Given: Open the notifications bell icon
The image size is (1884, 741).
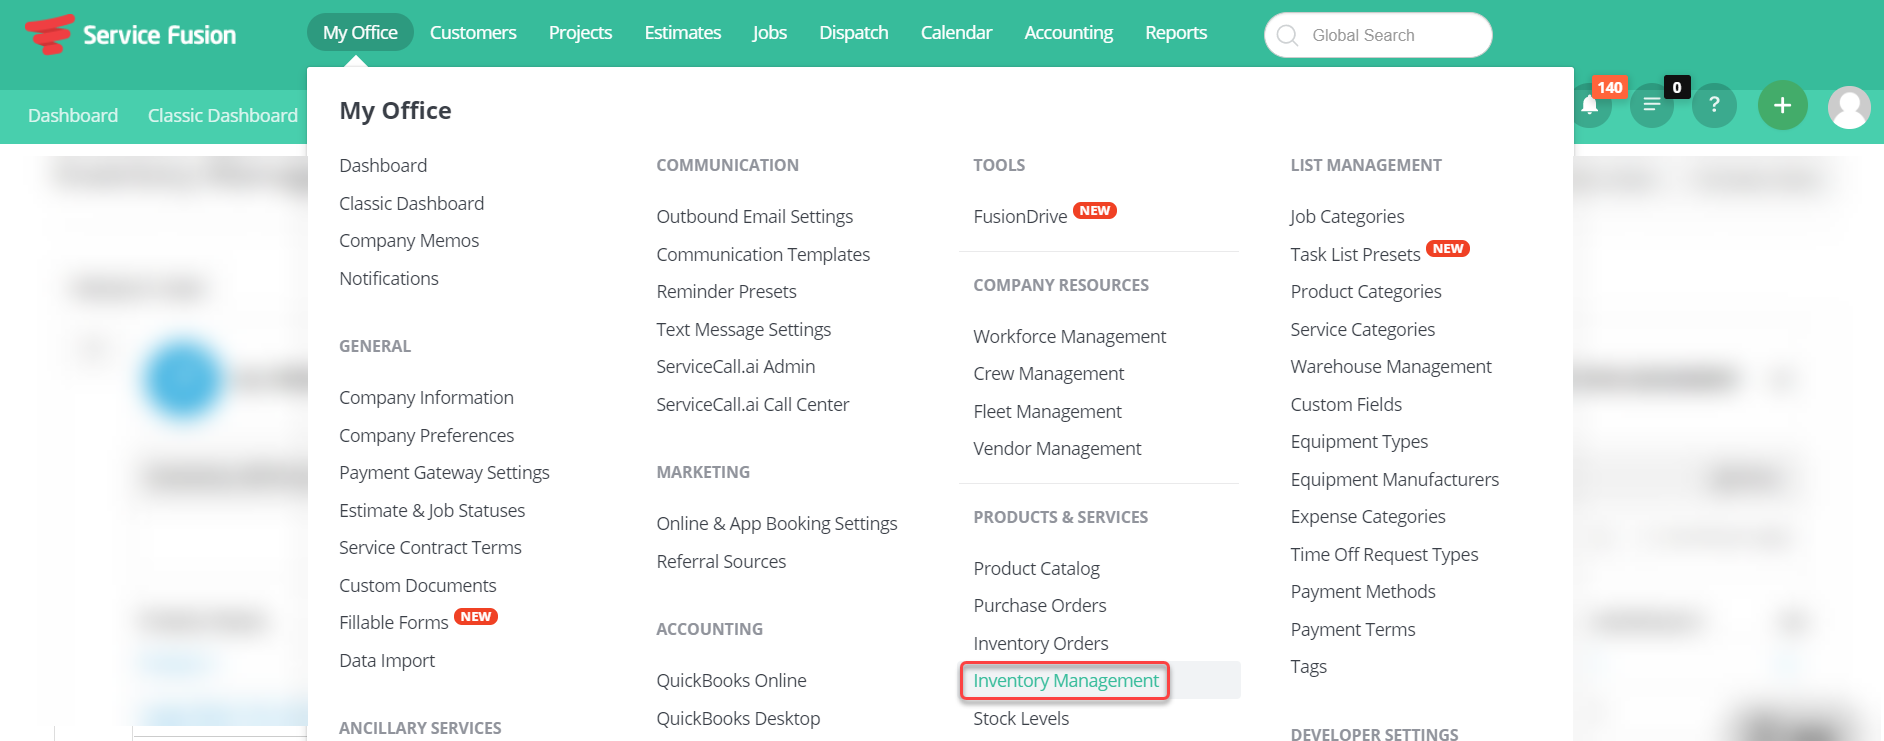Looking at the screenshot, I should (1590, 105).
